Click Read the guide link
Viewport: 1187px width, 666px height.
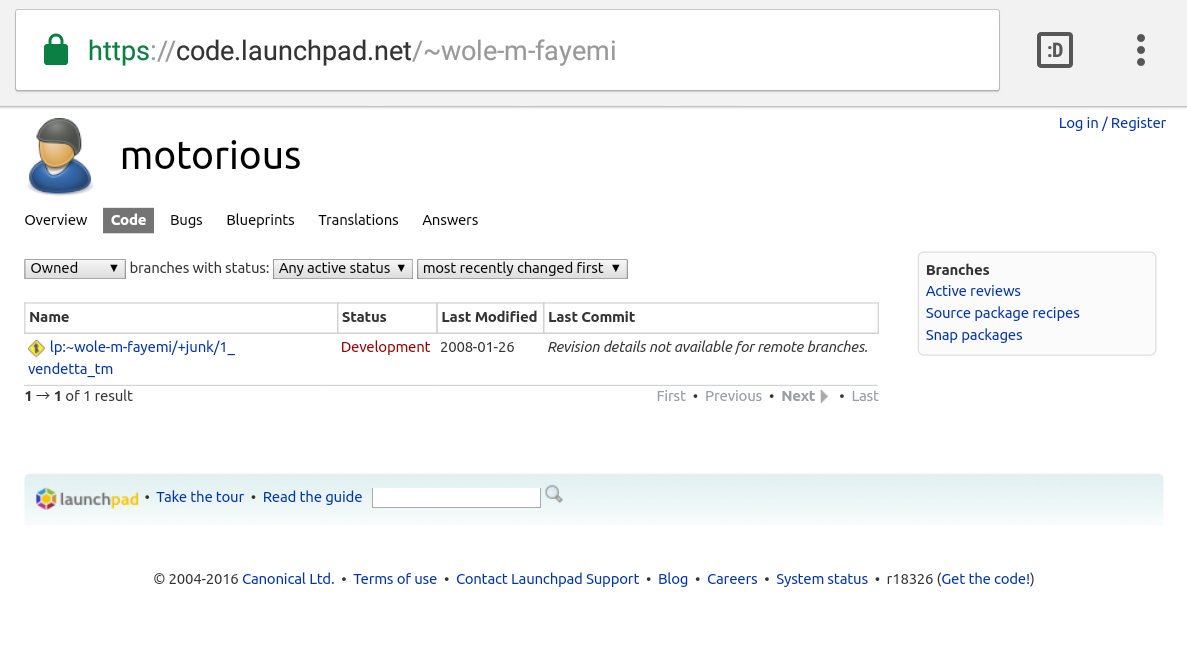(x=312, y=496)
